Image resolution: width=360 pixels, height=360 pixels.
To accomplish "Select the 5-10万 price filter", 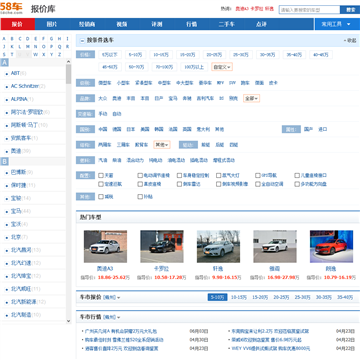I will coord(136,55).
